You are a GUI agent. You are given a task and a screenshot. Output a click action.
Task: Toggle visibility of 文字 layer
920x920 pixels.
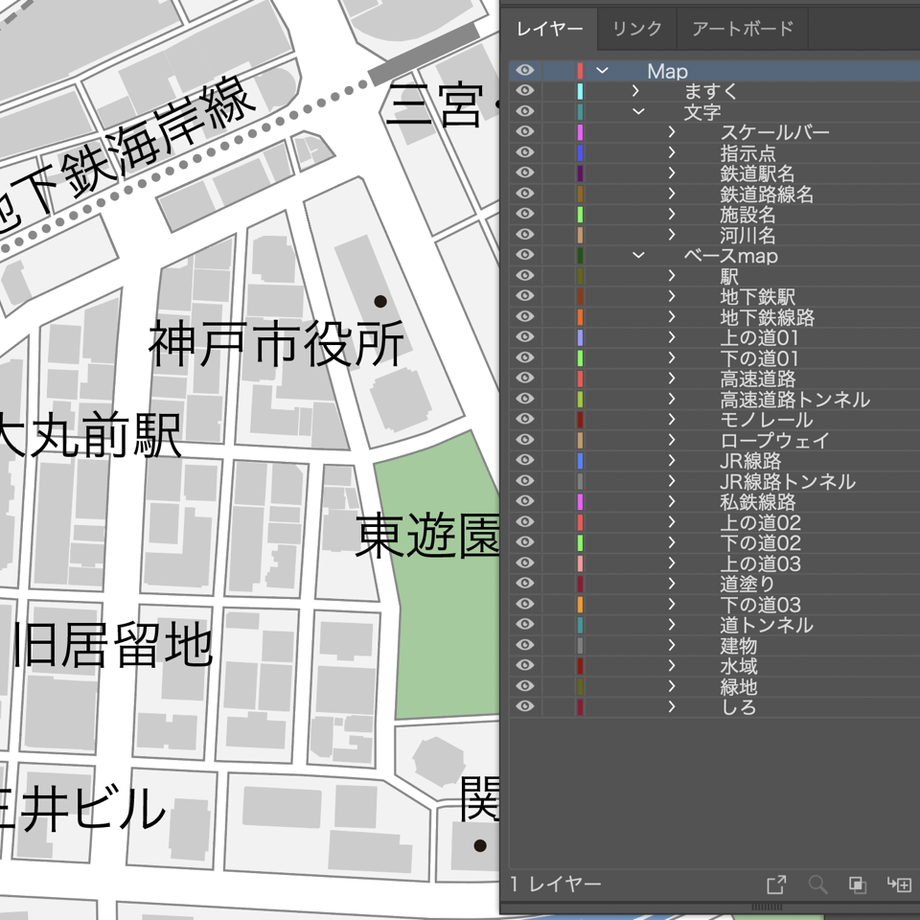[525, 111]
